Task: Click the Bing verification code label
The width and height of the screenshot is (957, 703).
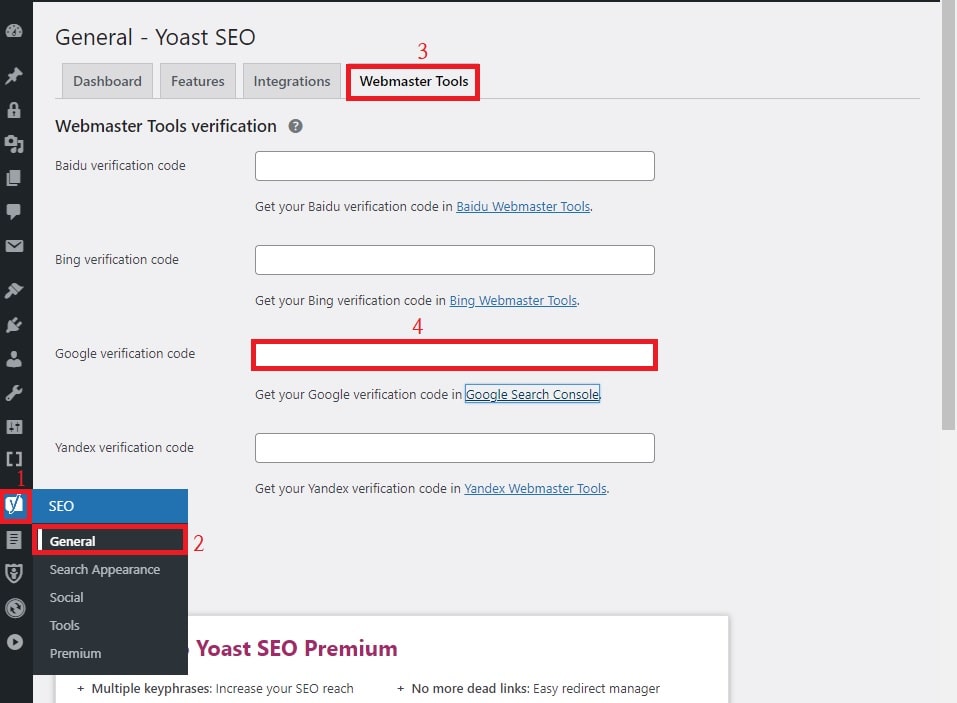Action: (x=117, y=259)
